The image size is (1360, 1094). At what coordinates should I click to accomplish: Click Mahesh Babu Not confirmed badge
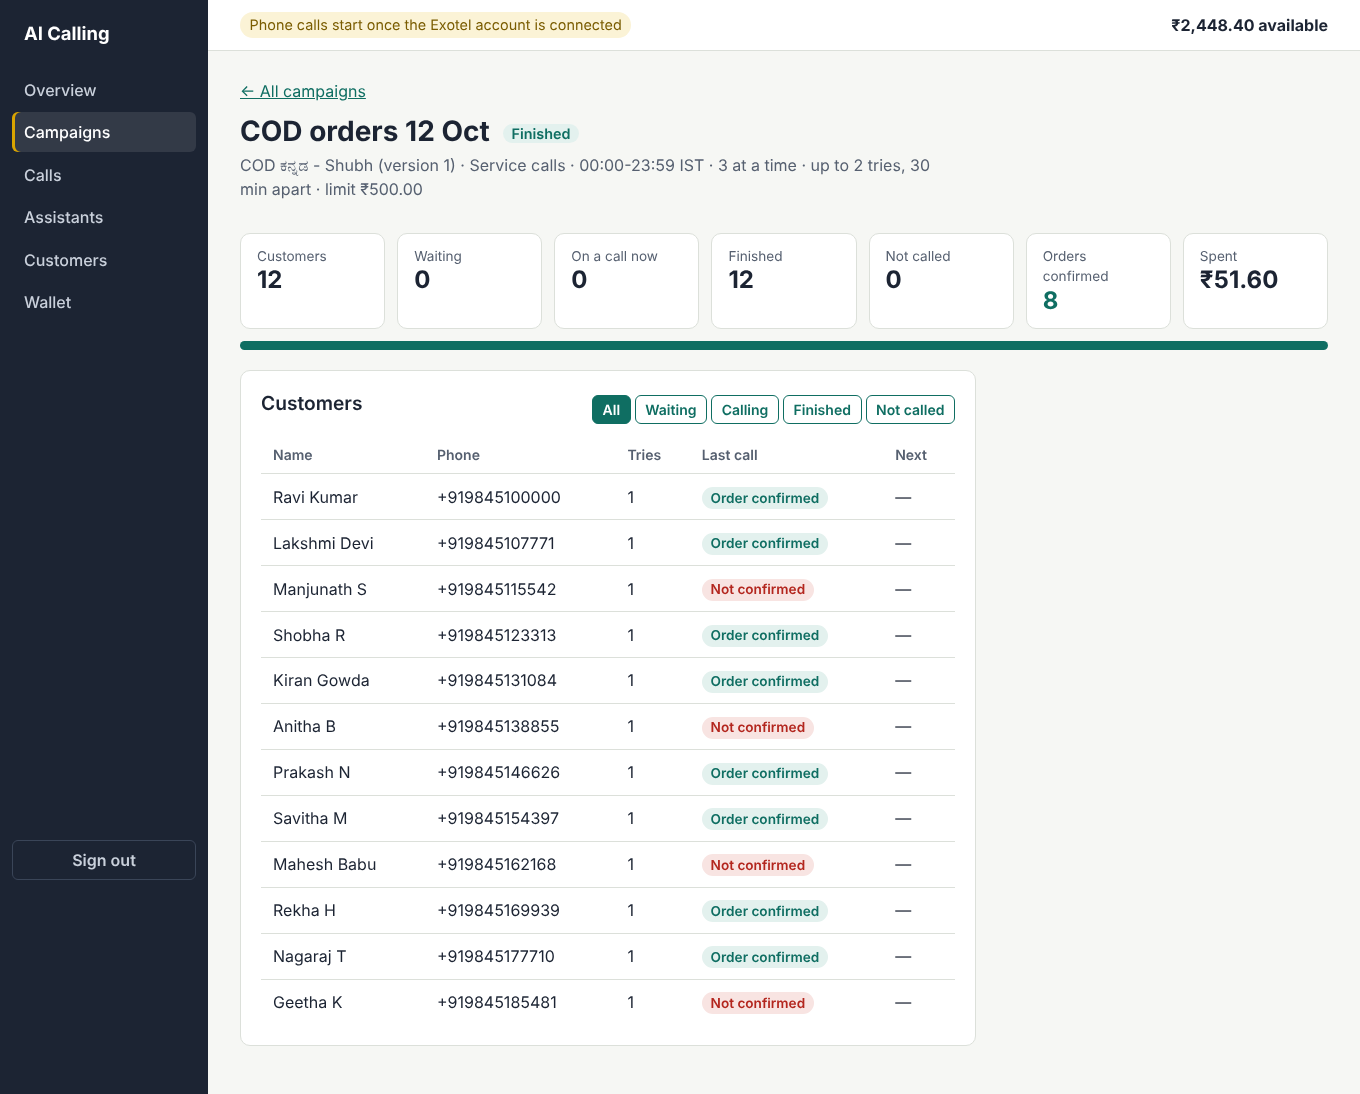pyautogui.click(x=758, y=865)
